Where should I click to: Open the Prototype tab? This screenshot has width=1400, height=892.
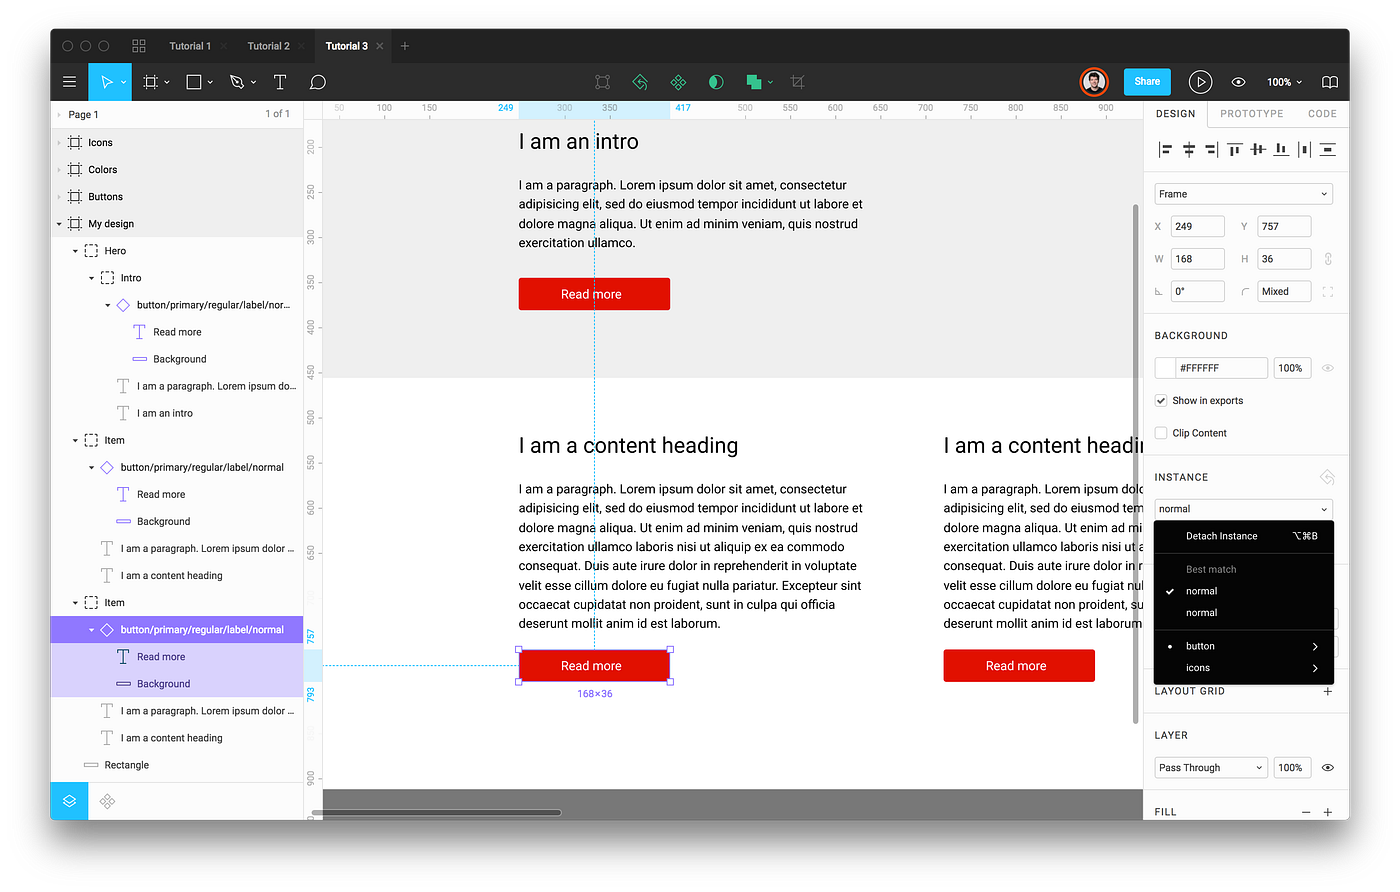[1251, 114]
